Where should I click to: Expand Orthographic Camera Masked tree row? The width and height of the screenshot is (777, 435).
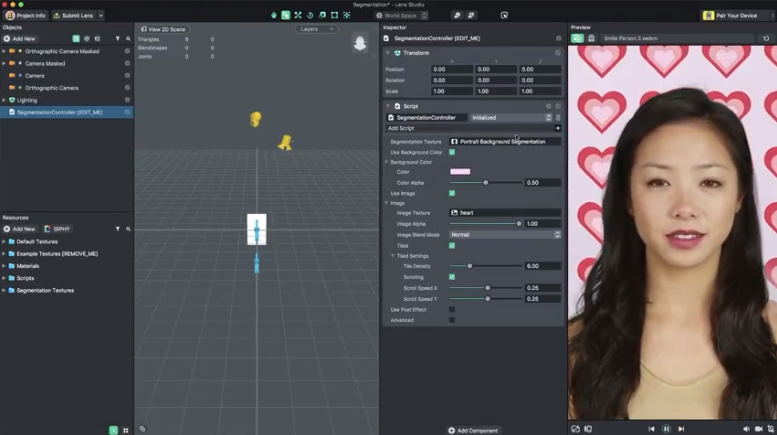pos(4,51)
